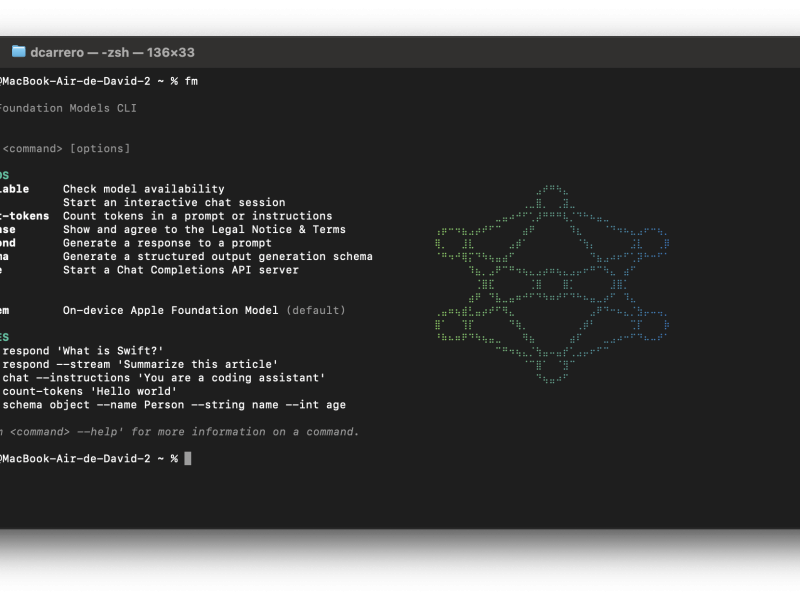Screen dimensions: 800x600
Task: Click the 'schema object --name Person' example
Action: (174, 405)
